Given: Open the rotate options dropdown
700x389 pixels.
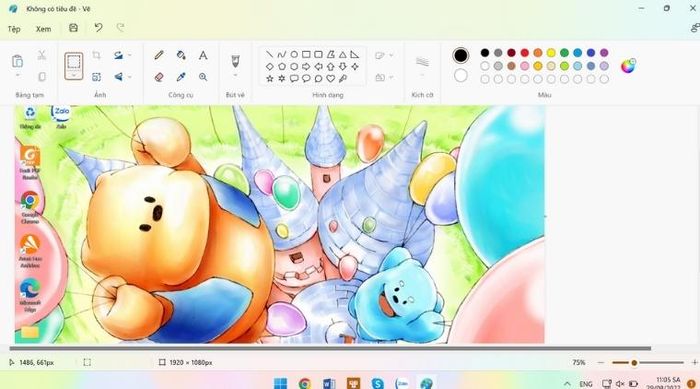Looking at the screenshot, I should coord(129,55).
